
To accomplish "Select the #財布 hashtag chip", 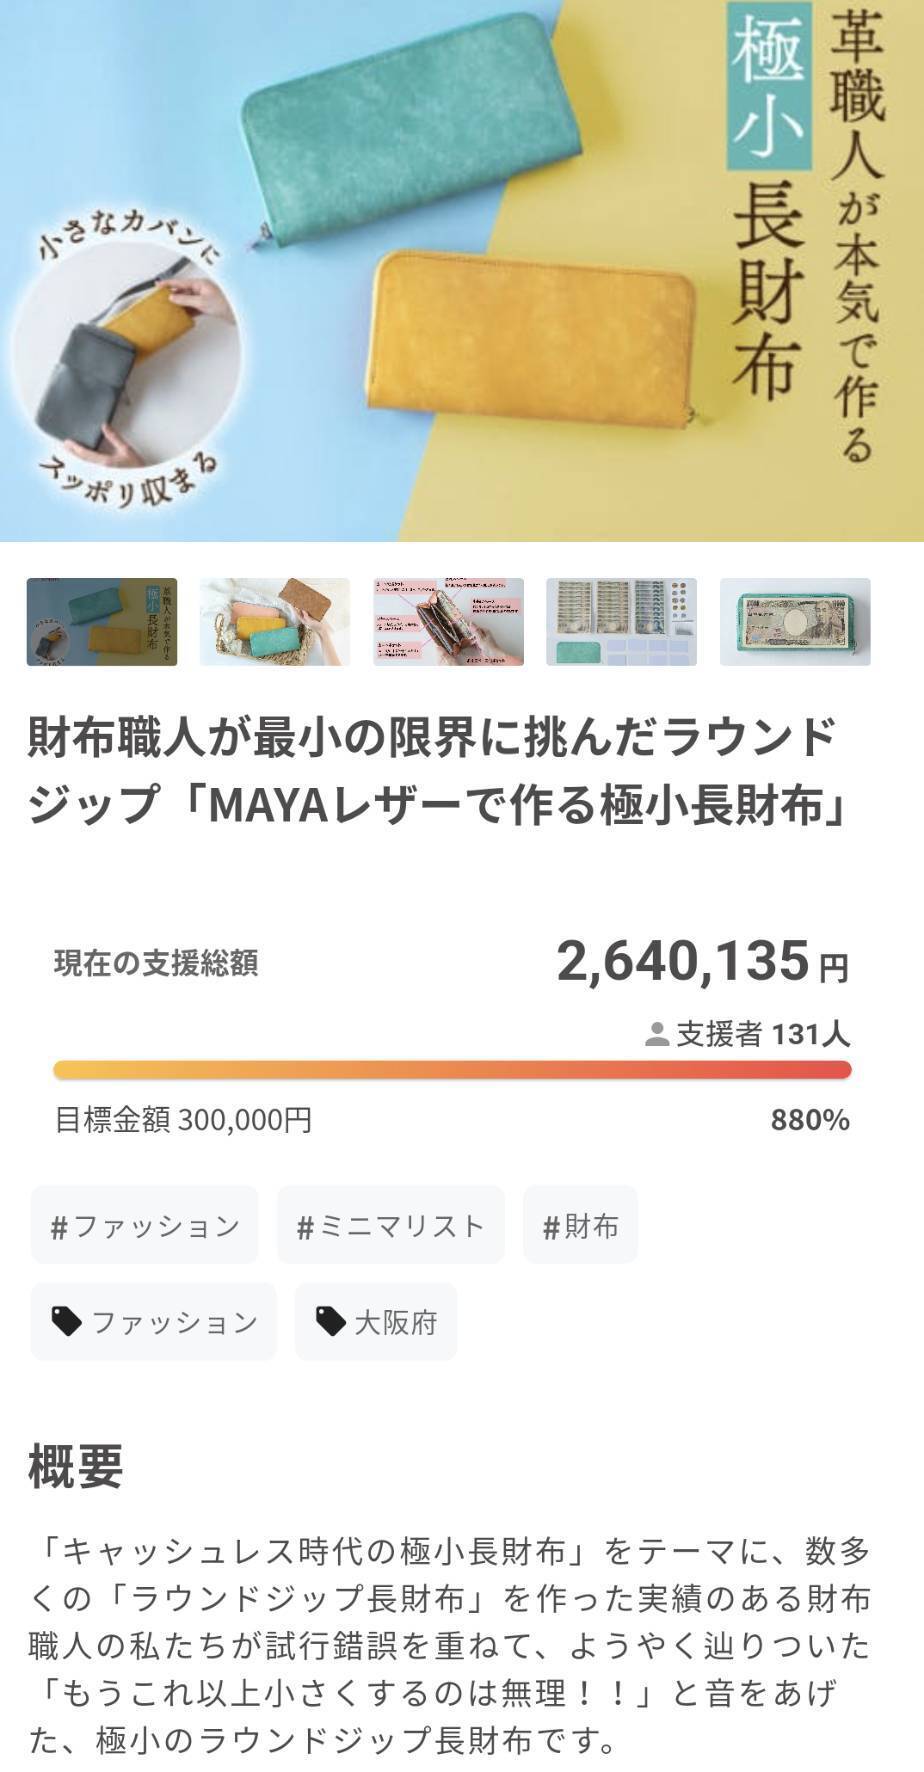I will (580, 1226).
